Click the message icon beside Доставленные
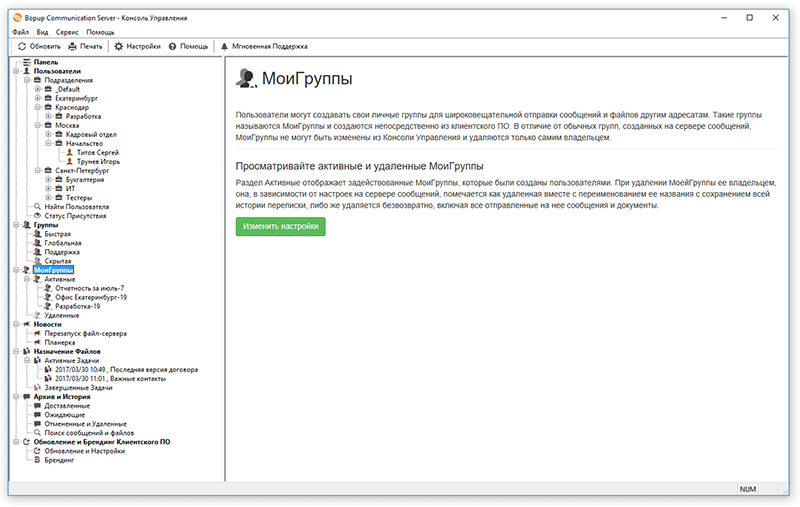 point(37,406)
